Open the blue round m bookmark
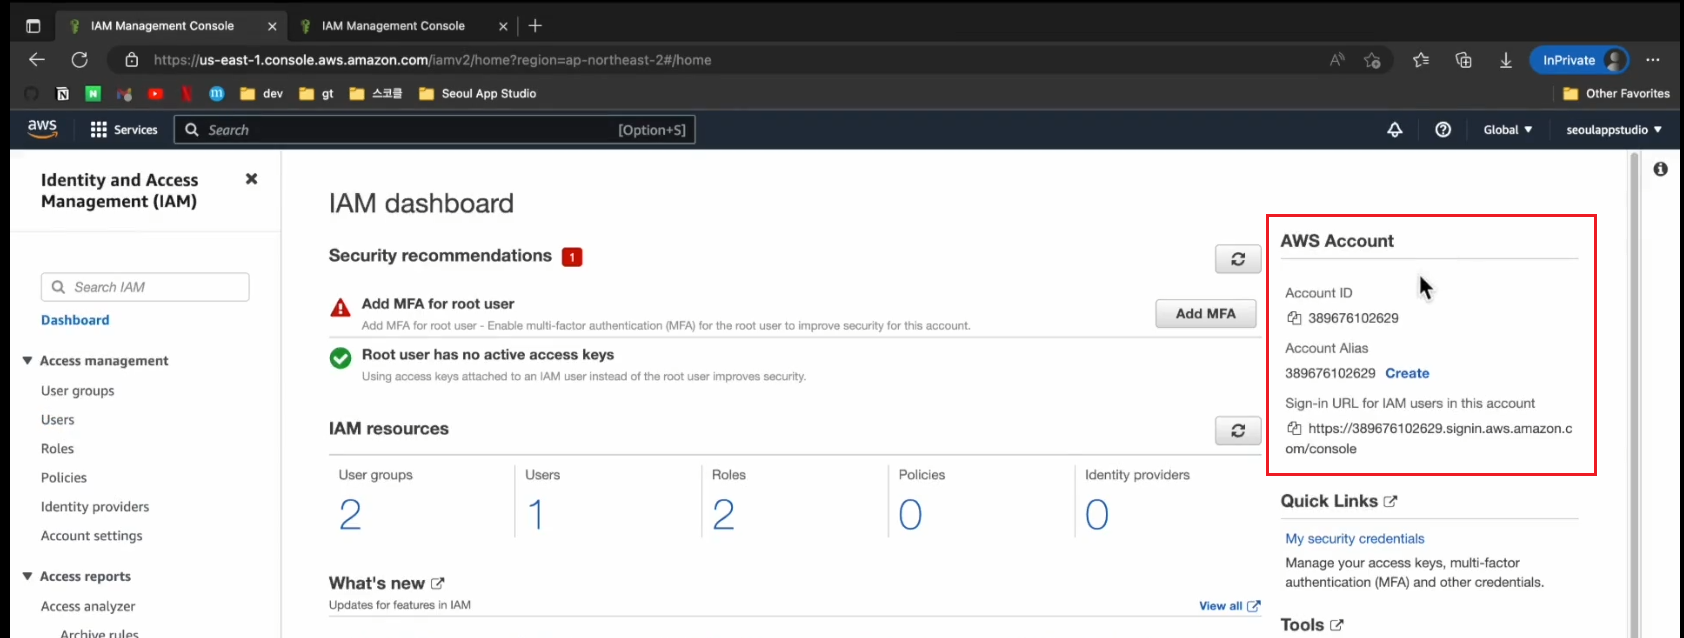Screen dimensions: 1684x638 (x=216, y=94)
